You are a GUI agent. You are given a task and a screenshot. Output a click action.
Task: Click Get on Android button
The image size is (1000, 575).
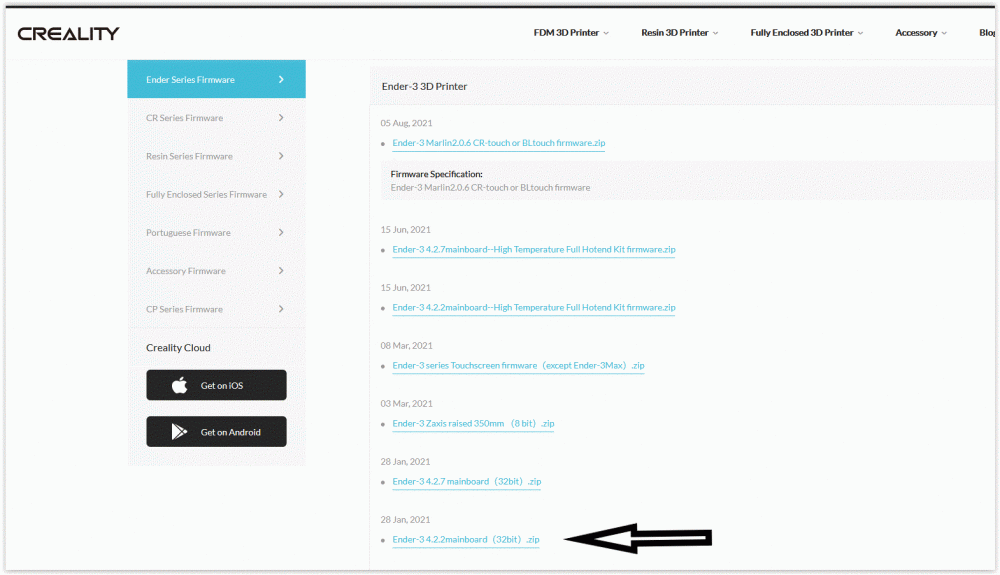pos(216,432)
